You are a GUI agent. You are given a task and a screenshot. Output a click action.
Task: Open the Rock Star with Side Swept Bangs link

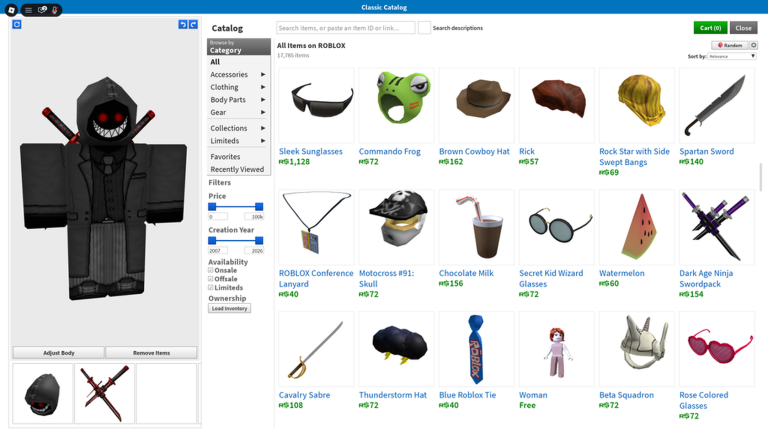[x=634, y=157]
